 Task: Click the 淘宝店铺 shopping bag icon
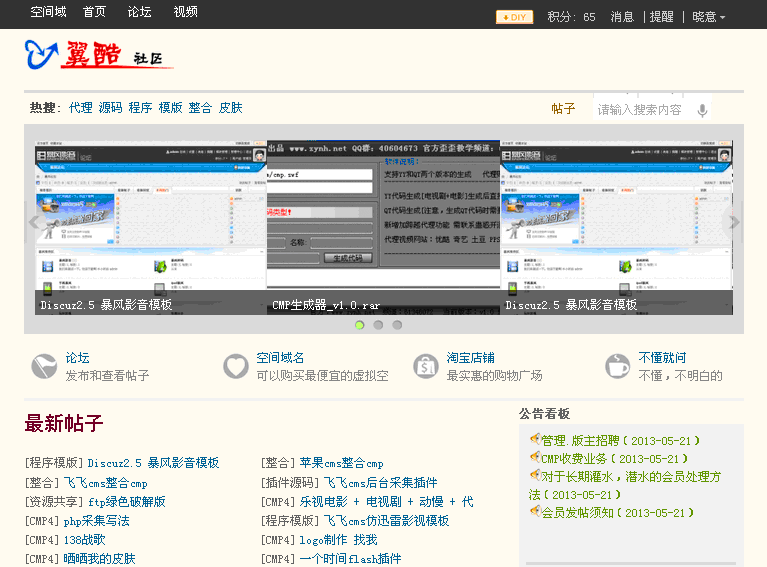[426, 366]
